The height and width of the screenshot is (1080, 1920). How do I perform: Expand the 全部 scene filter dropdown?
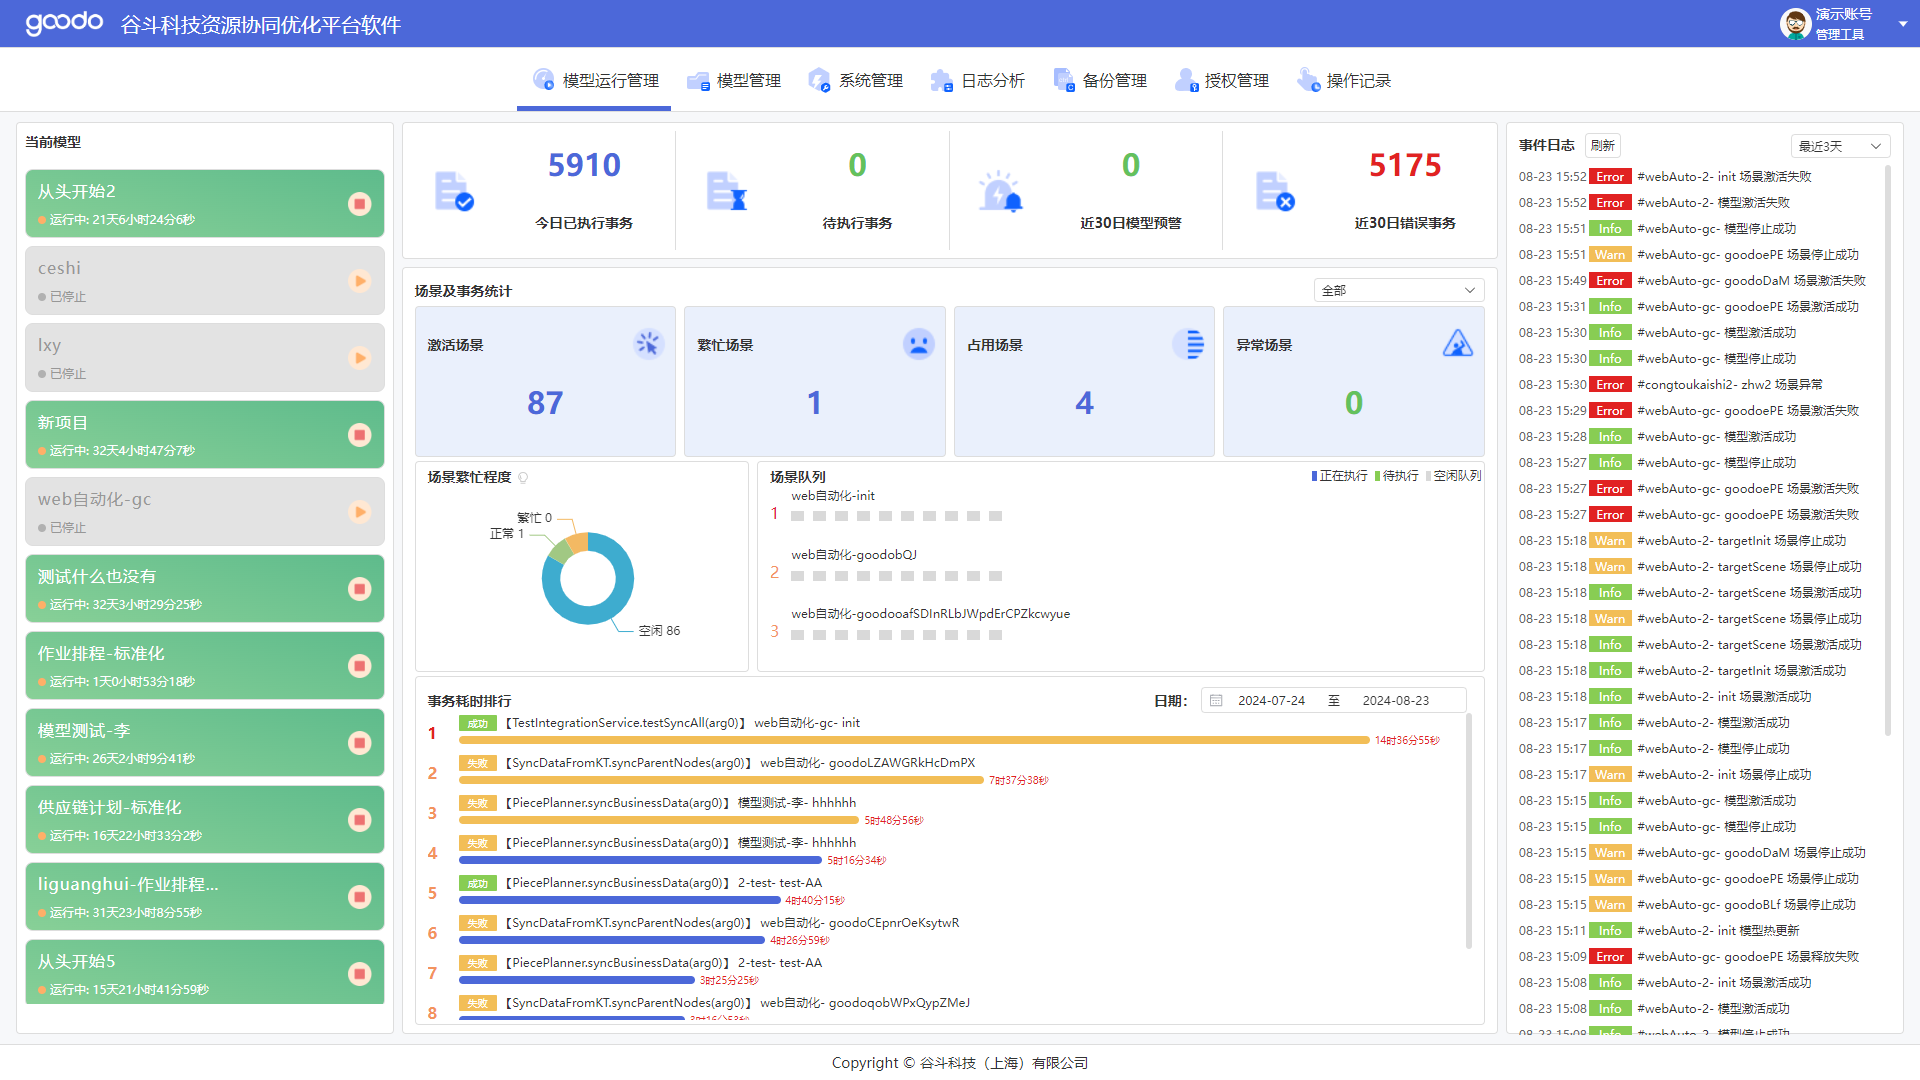(x=1398, y=290)
